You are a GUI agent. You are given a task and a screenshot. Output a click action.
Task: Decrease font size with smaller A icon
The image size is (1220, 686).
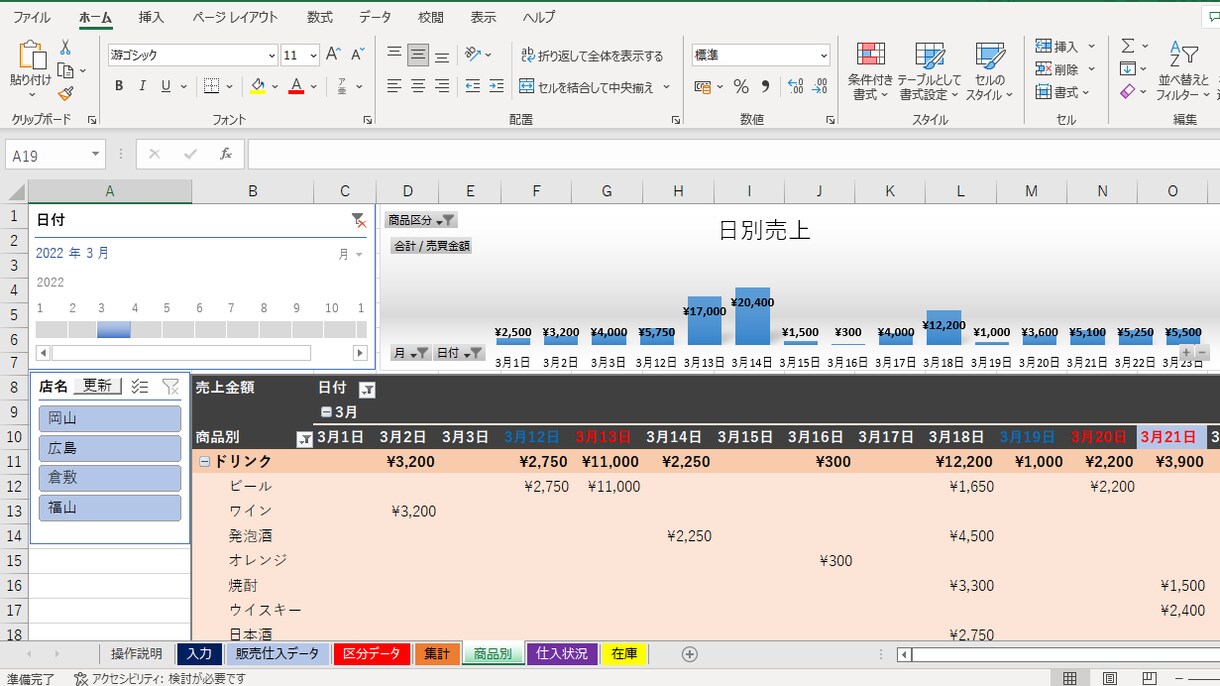(357, 54)
